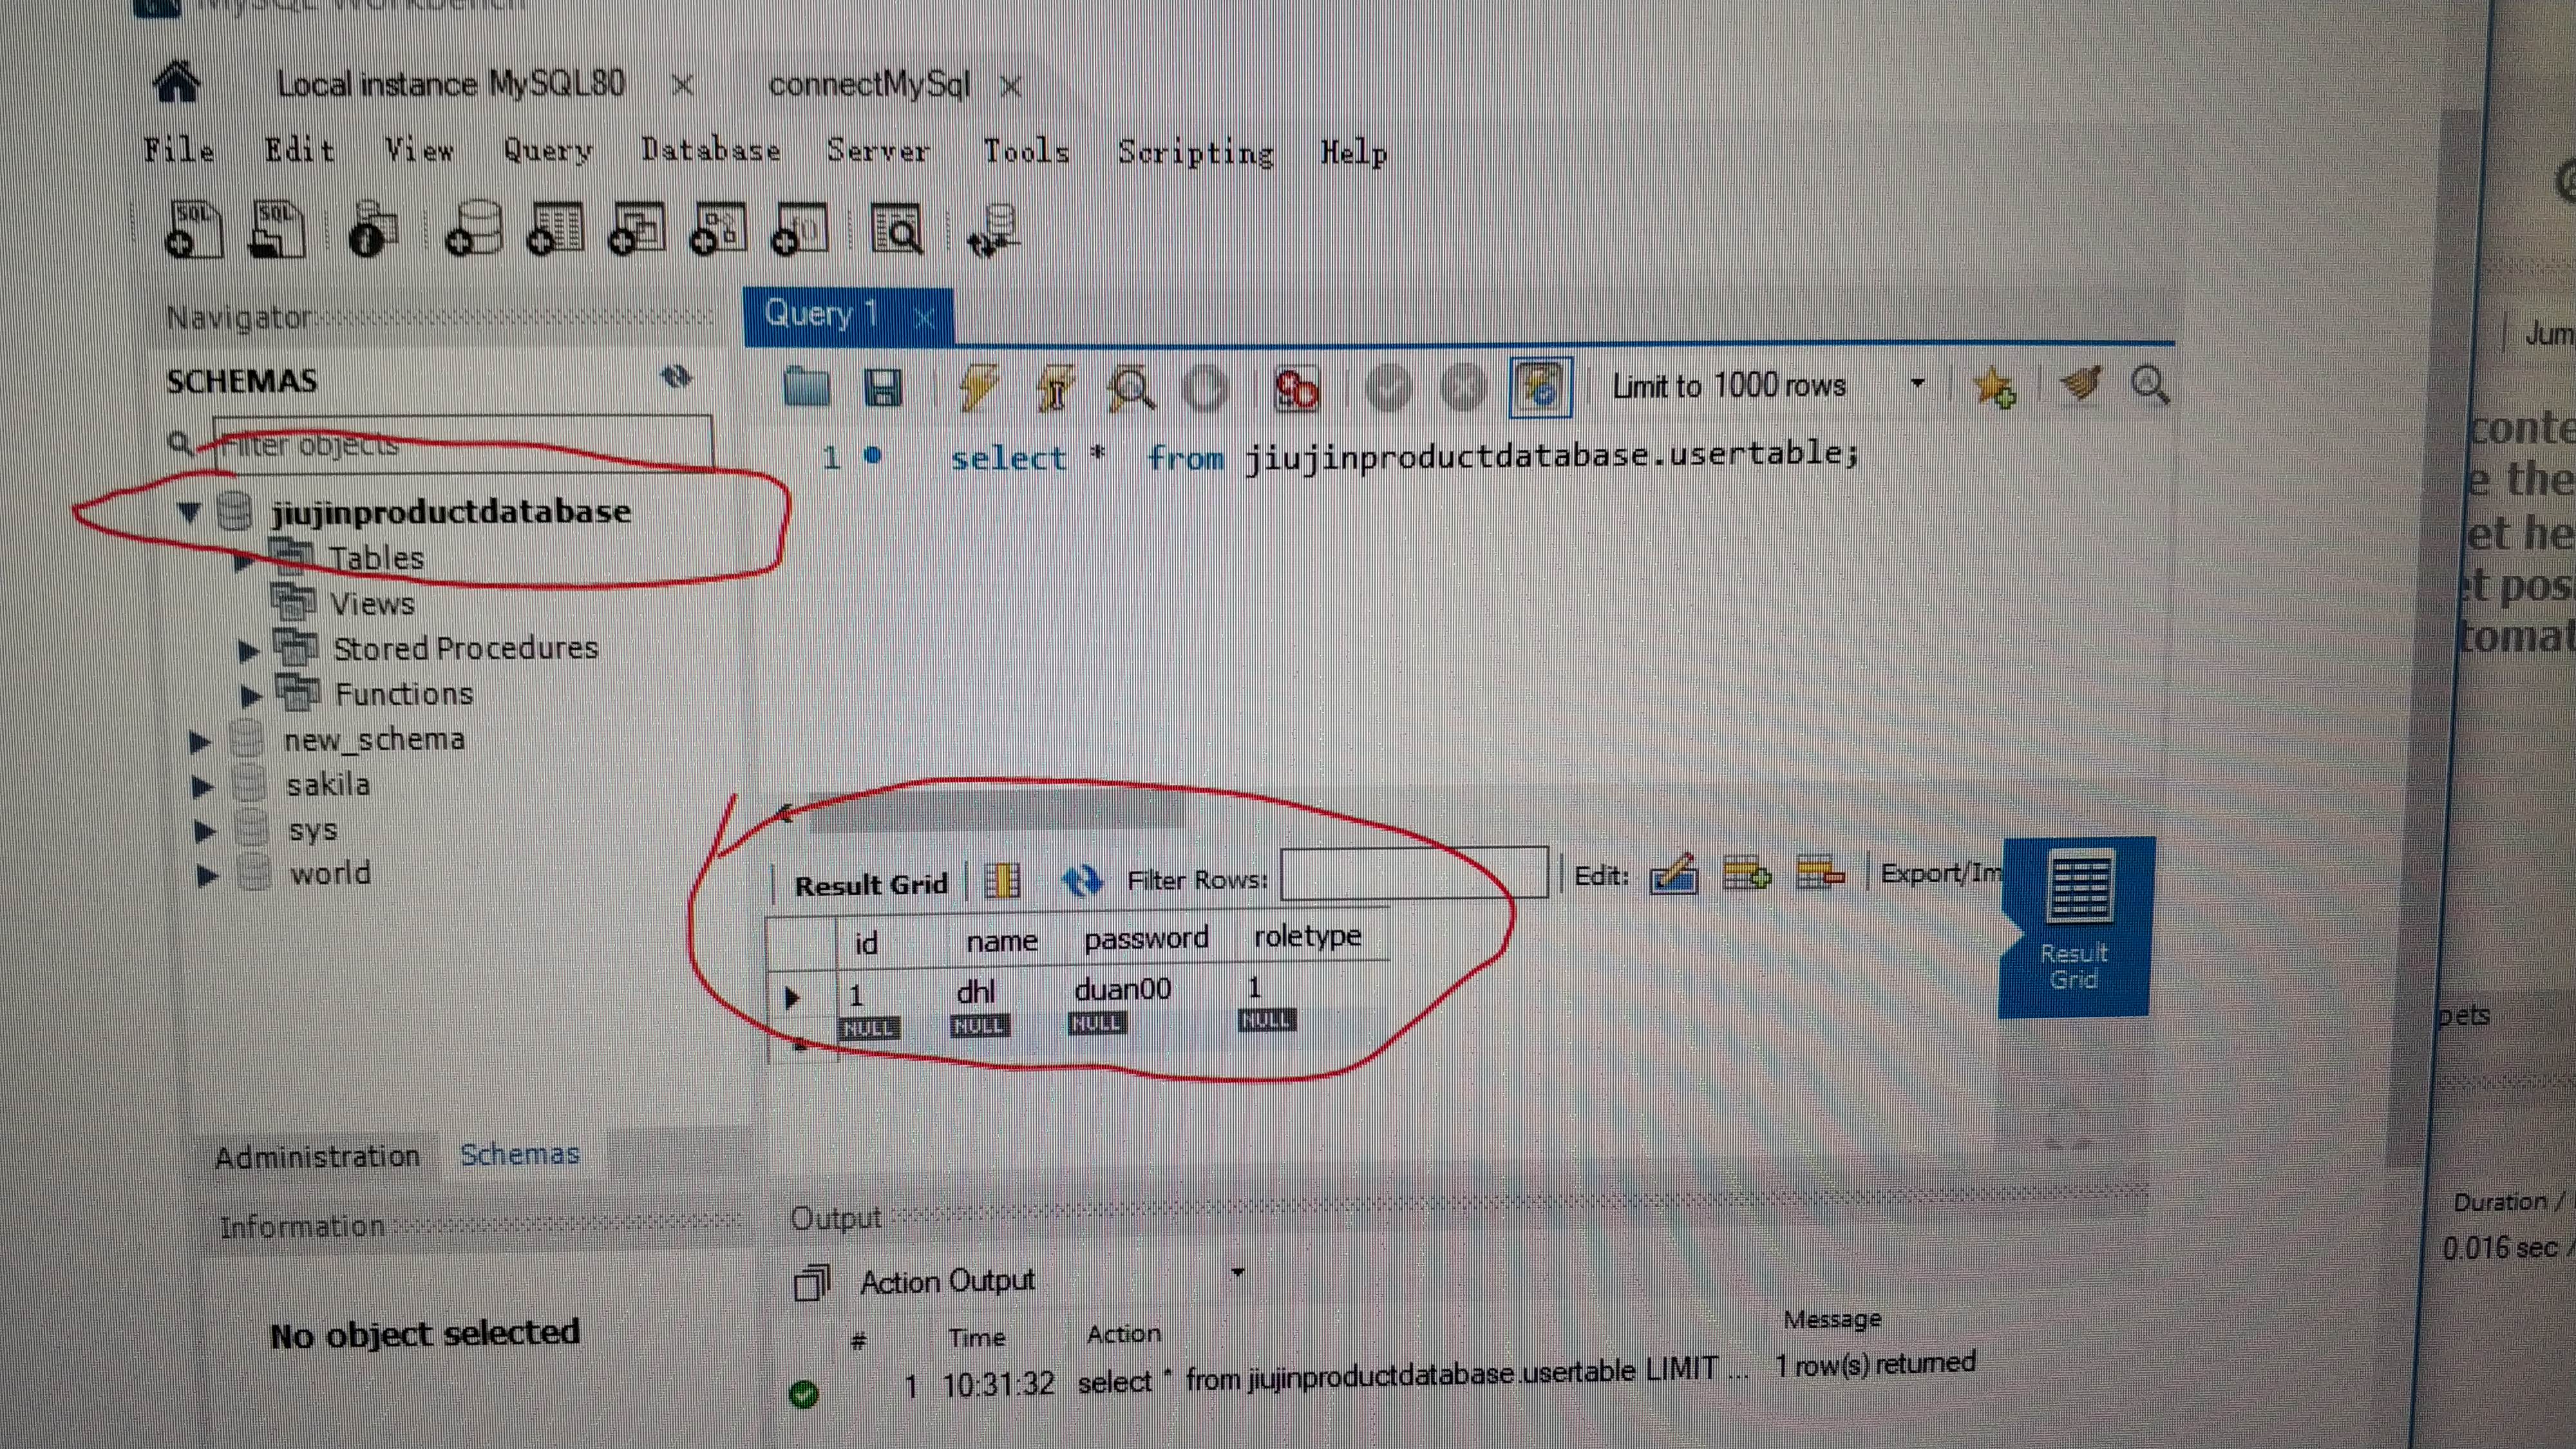Image resolution: width=2576 pixels, height=1449 pixels.
Task: Switch to the Administration tab
Action: (x=317, y=1155)
